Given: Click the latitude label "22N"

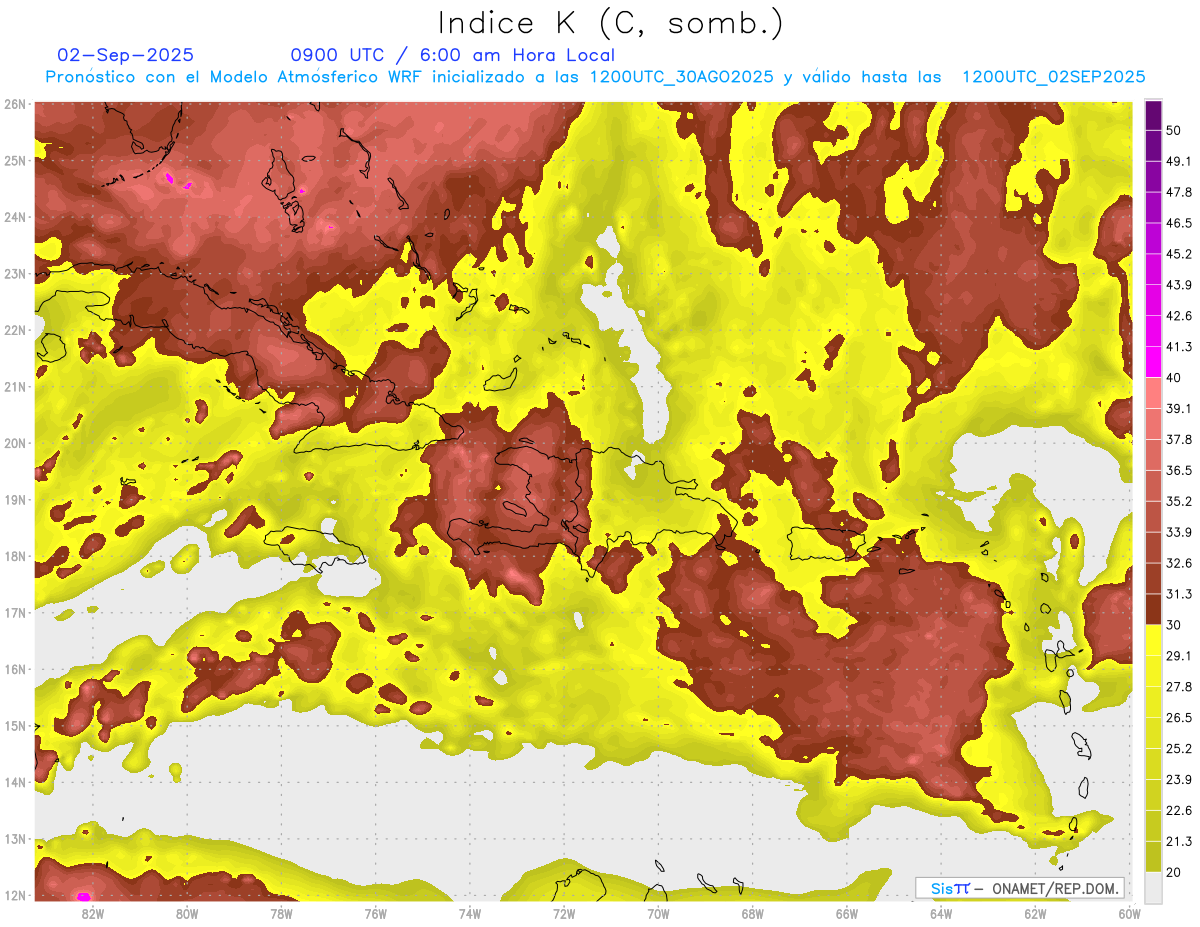Looking at the screenshot, I should click(15, 330).
